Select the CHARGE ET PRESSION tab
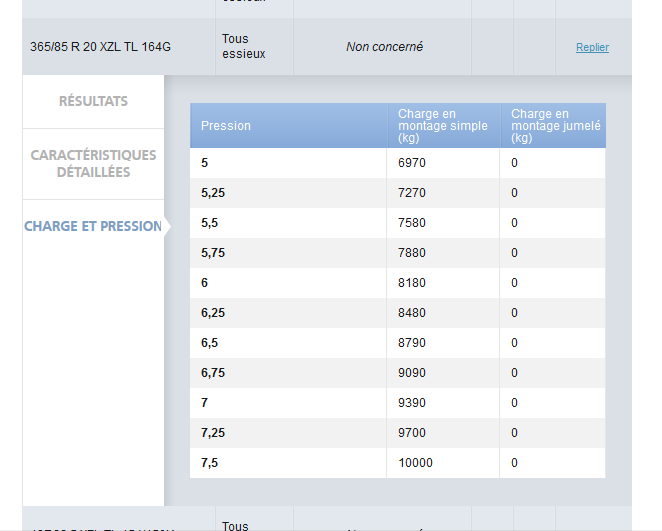The height and width of the screenshot is (531, 662). click(x=93, y=226)
